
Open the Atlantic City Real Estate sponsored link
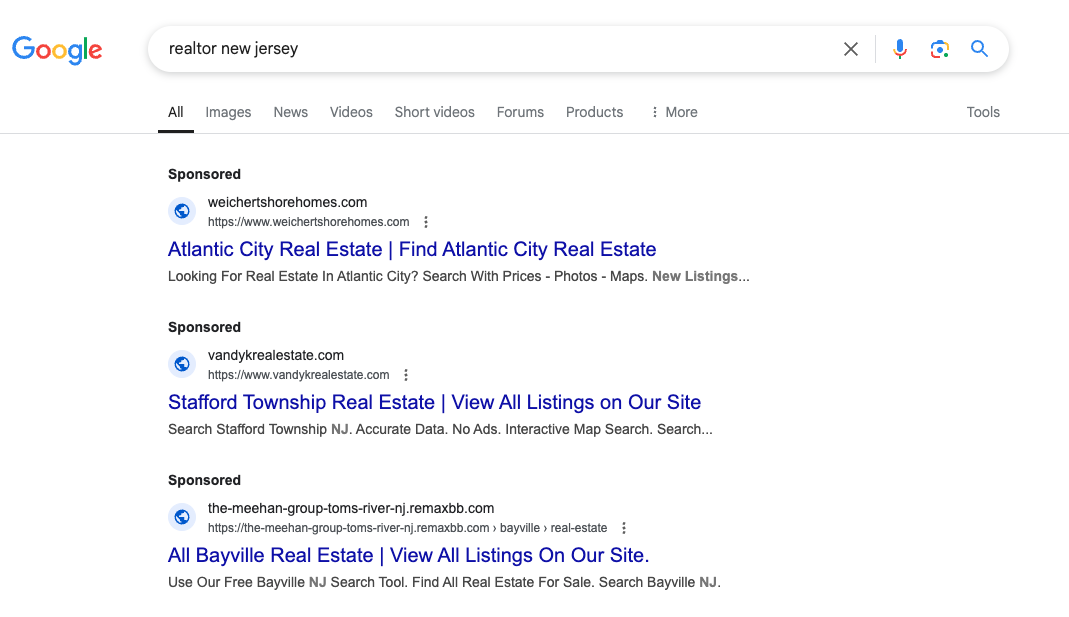point(411,249)
